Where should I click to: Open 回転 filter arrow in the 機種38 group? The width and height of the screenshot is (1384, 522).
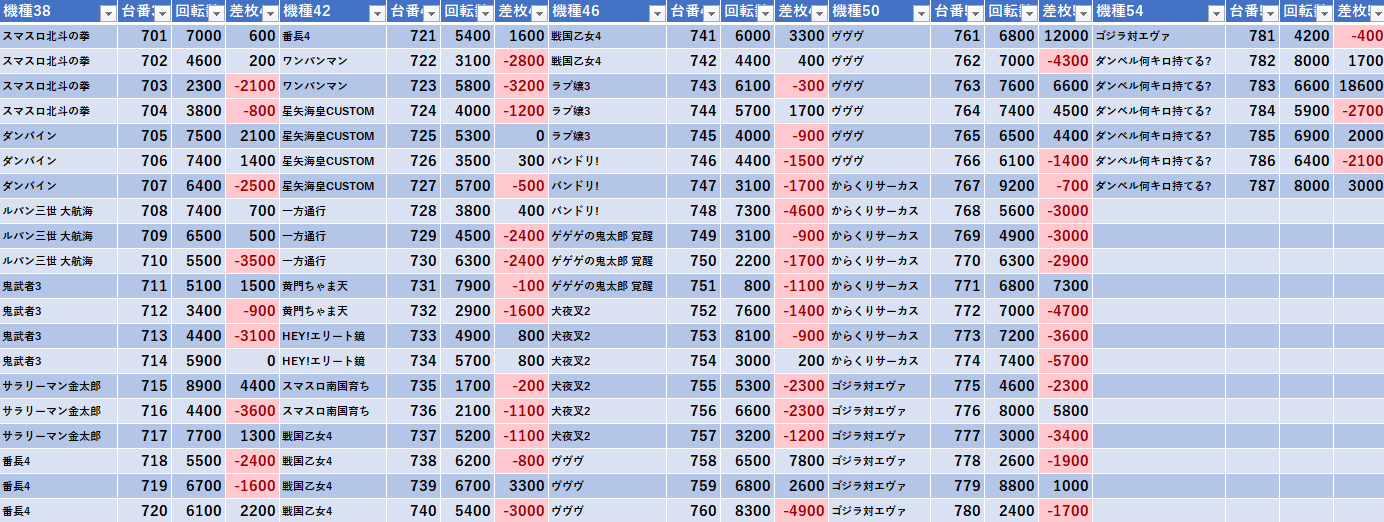(216, 13)
